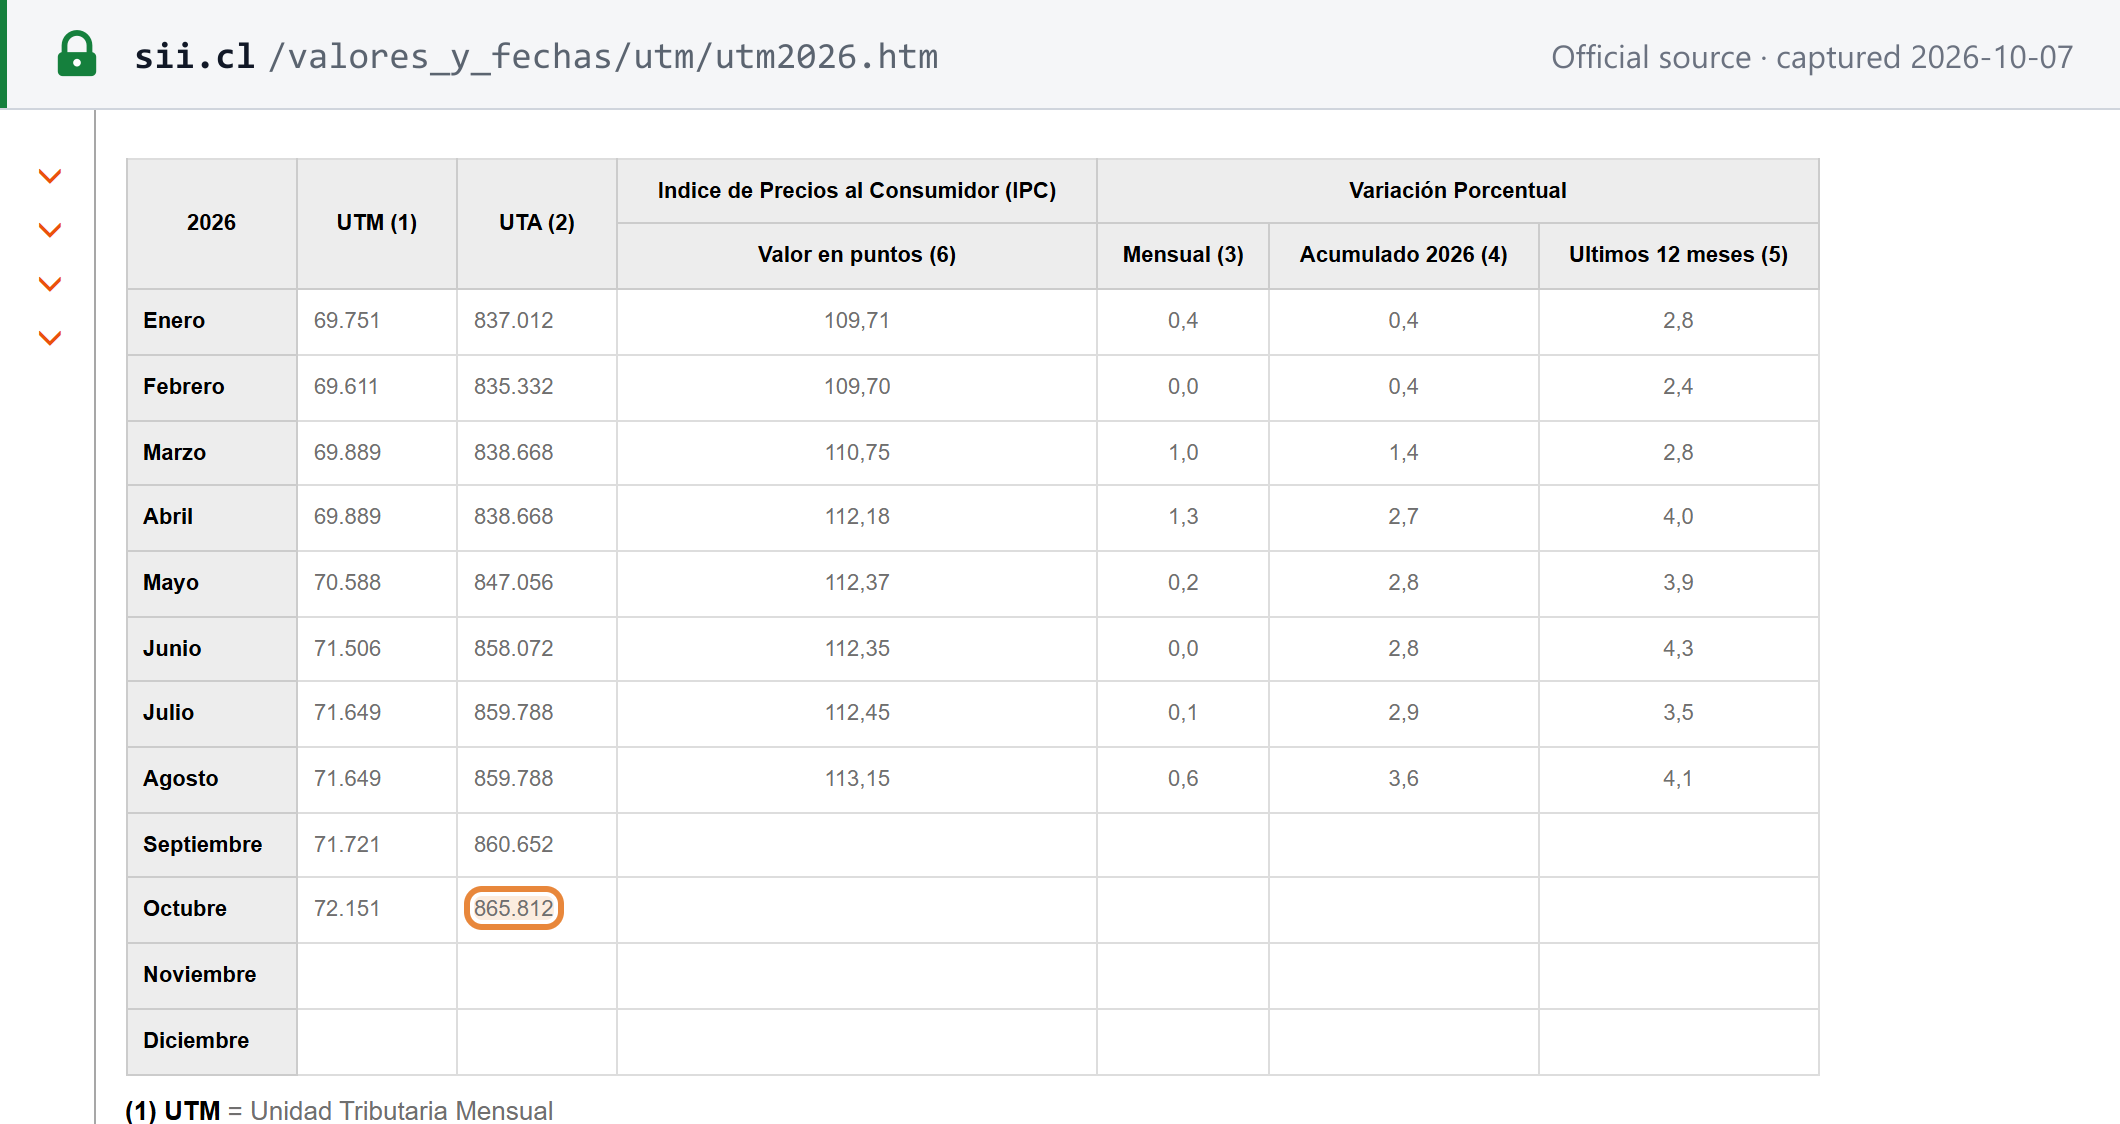
Task: Click Enero UTM value 69.751
Action: coord(347,320)
